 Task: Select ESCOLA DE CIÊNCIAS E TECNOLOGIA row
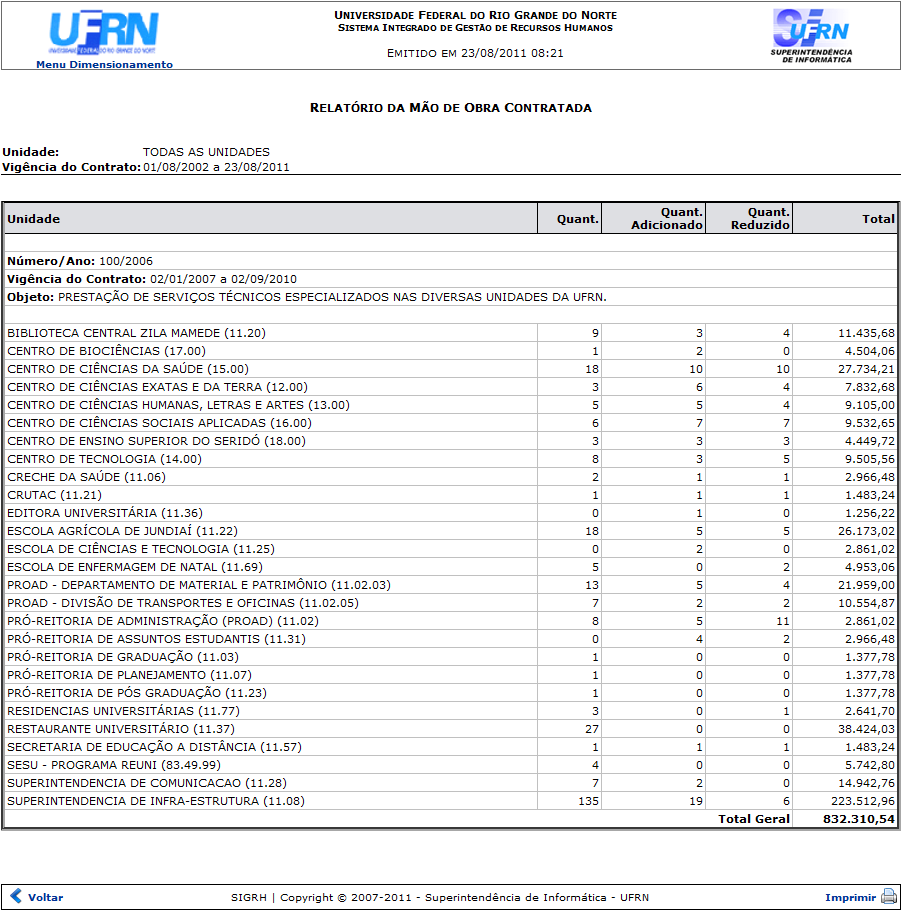click(451, 550)
